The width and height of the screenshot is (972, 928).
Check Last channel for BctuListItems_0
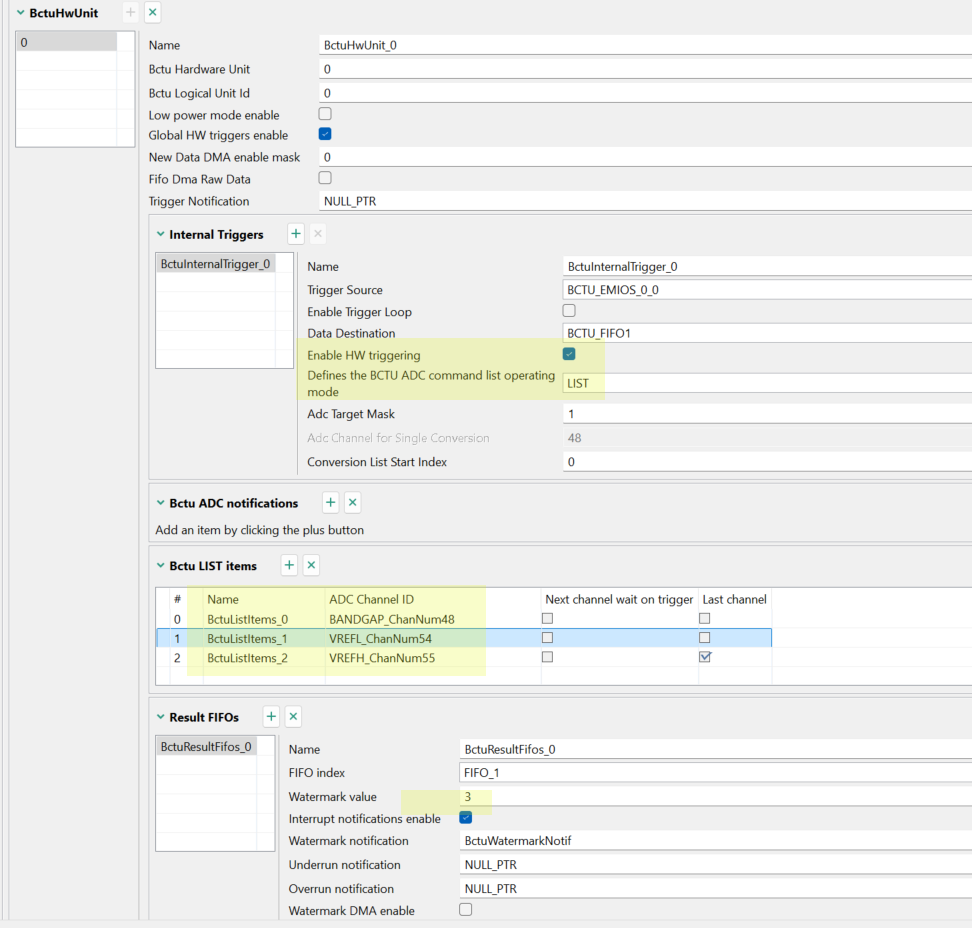click(x=705, y=619)
